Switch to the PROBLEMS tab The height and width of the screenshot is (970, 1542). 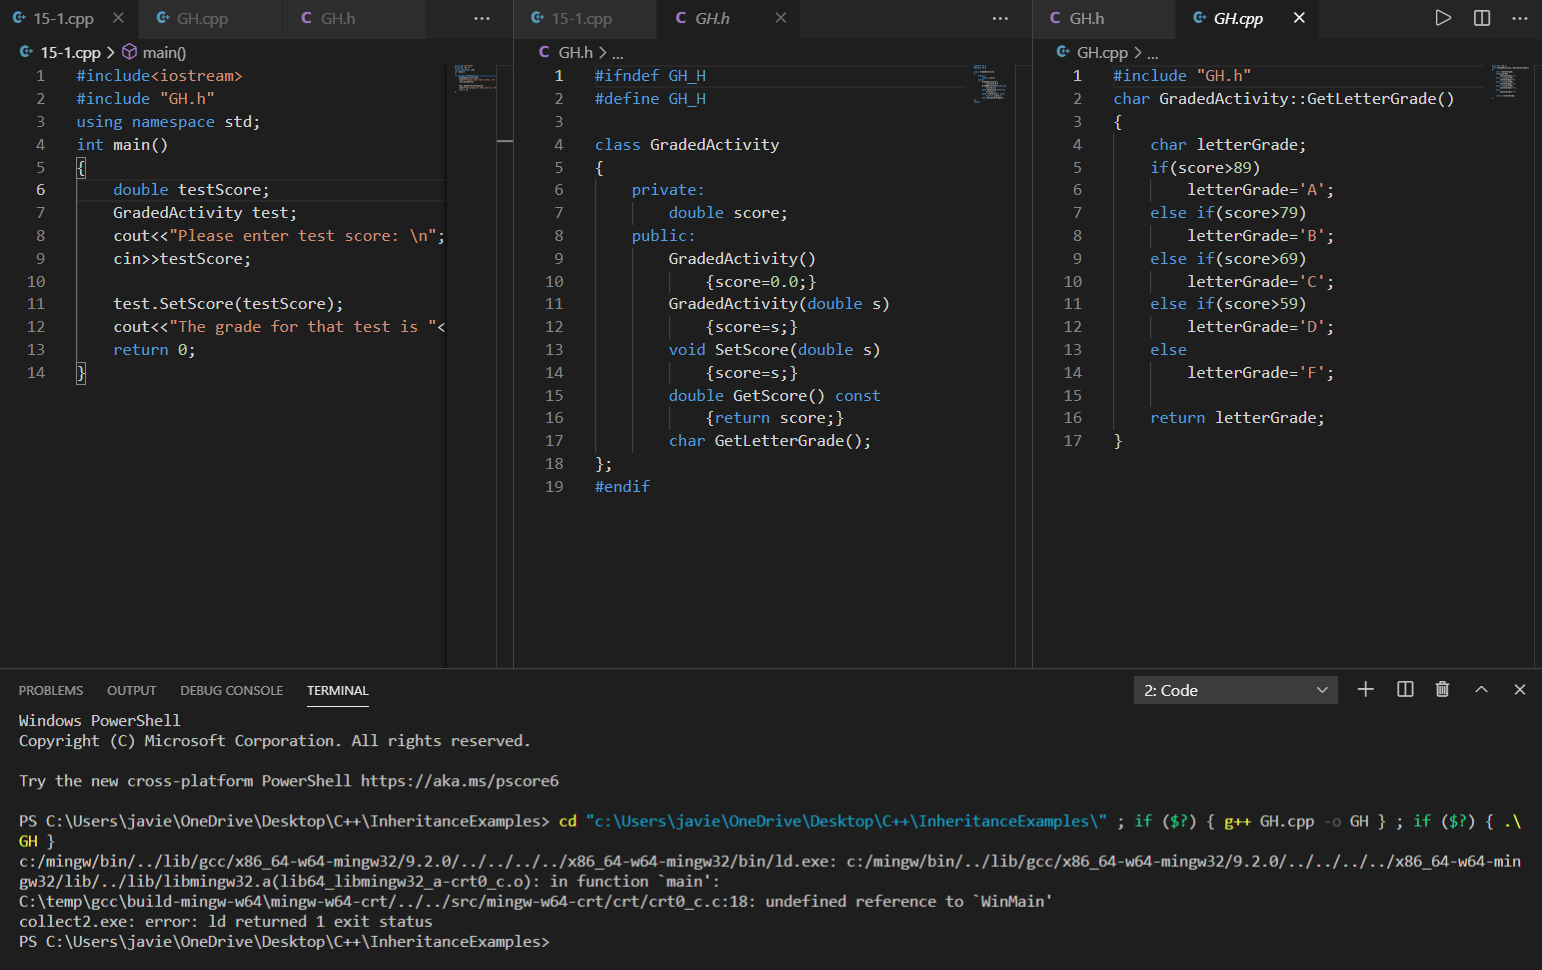click(51, 690)
